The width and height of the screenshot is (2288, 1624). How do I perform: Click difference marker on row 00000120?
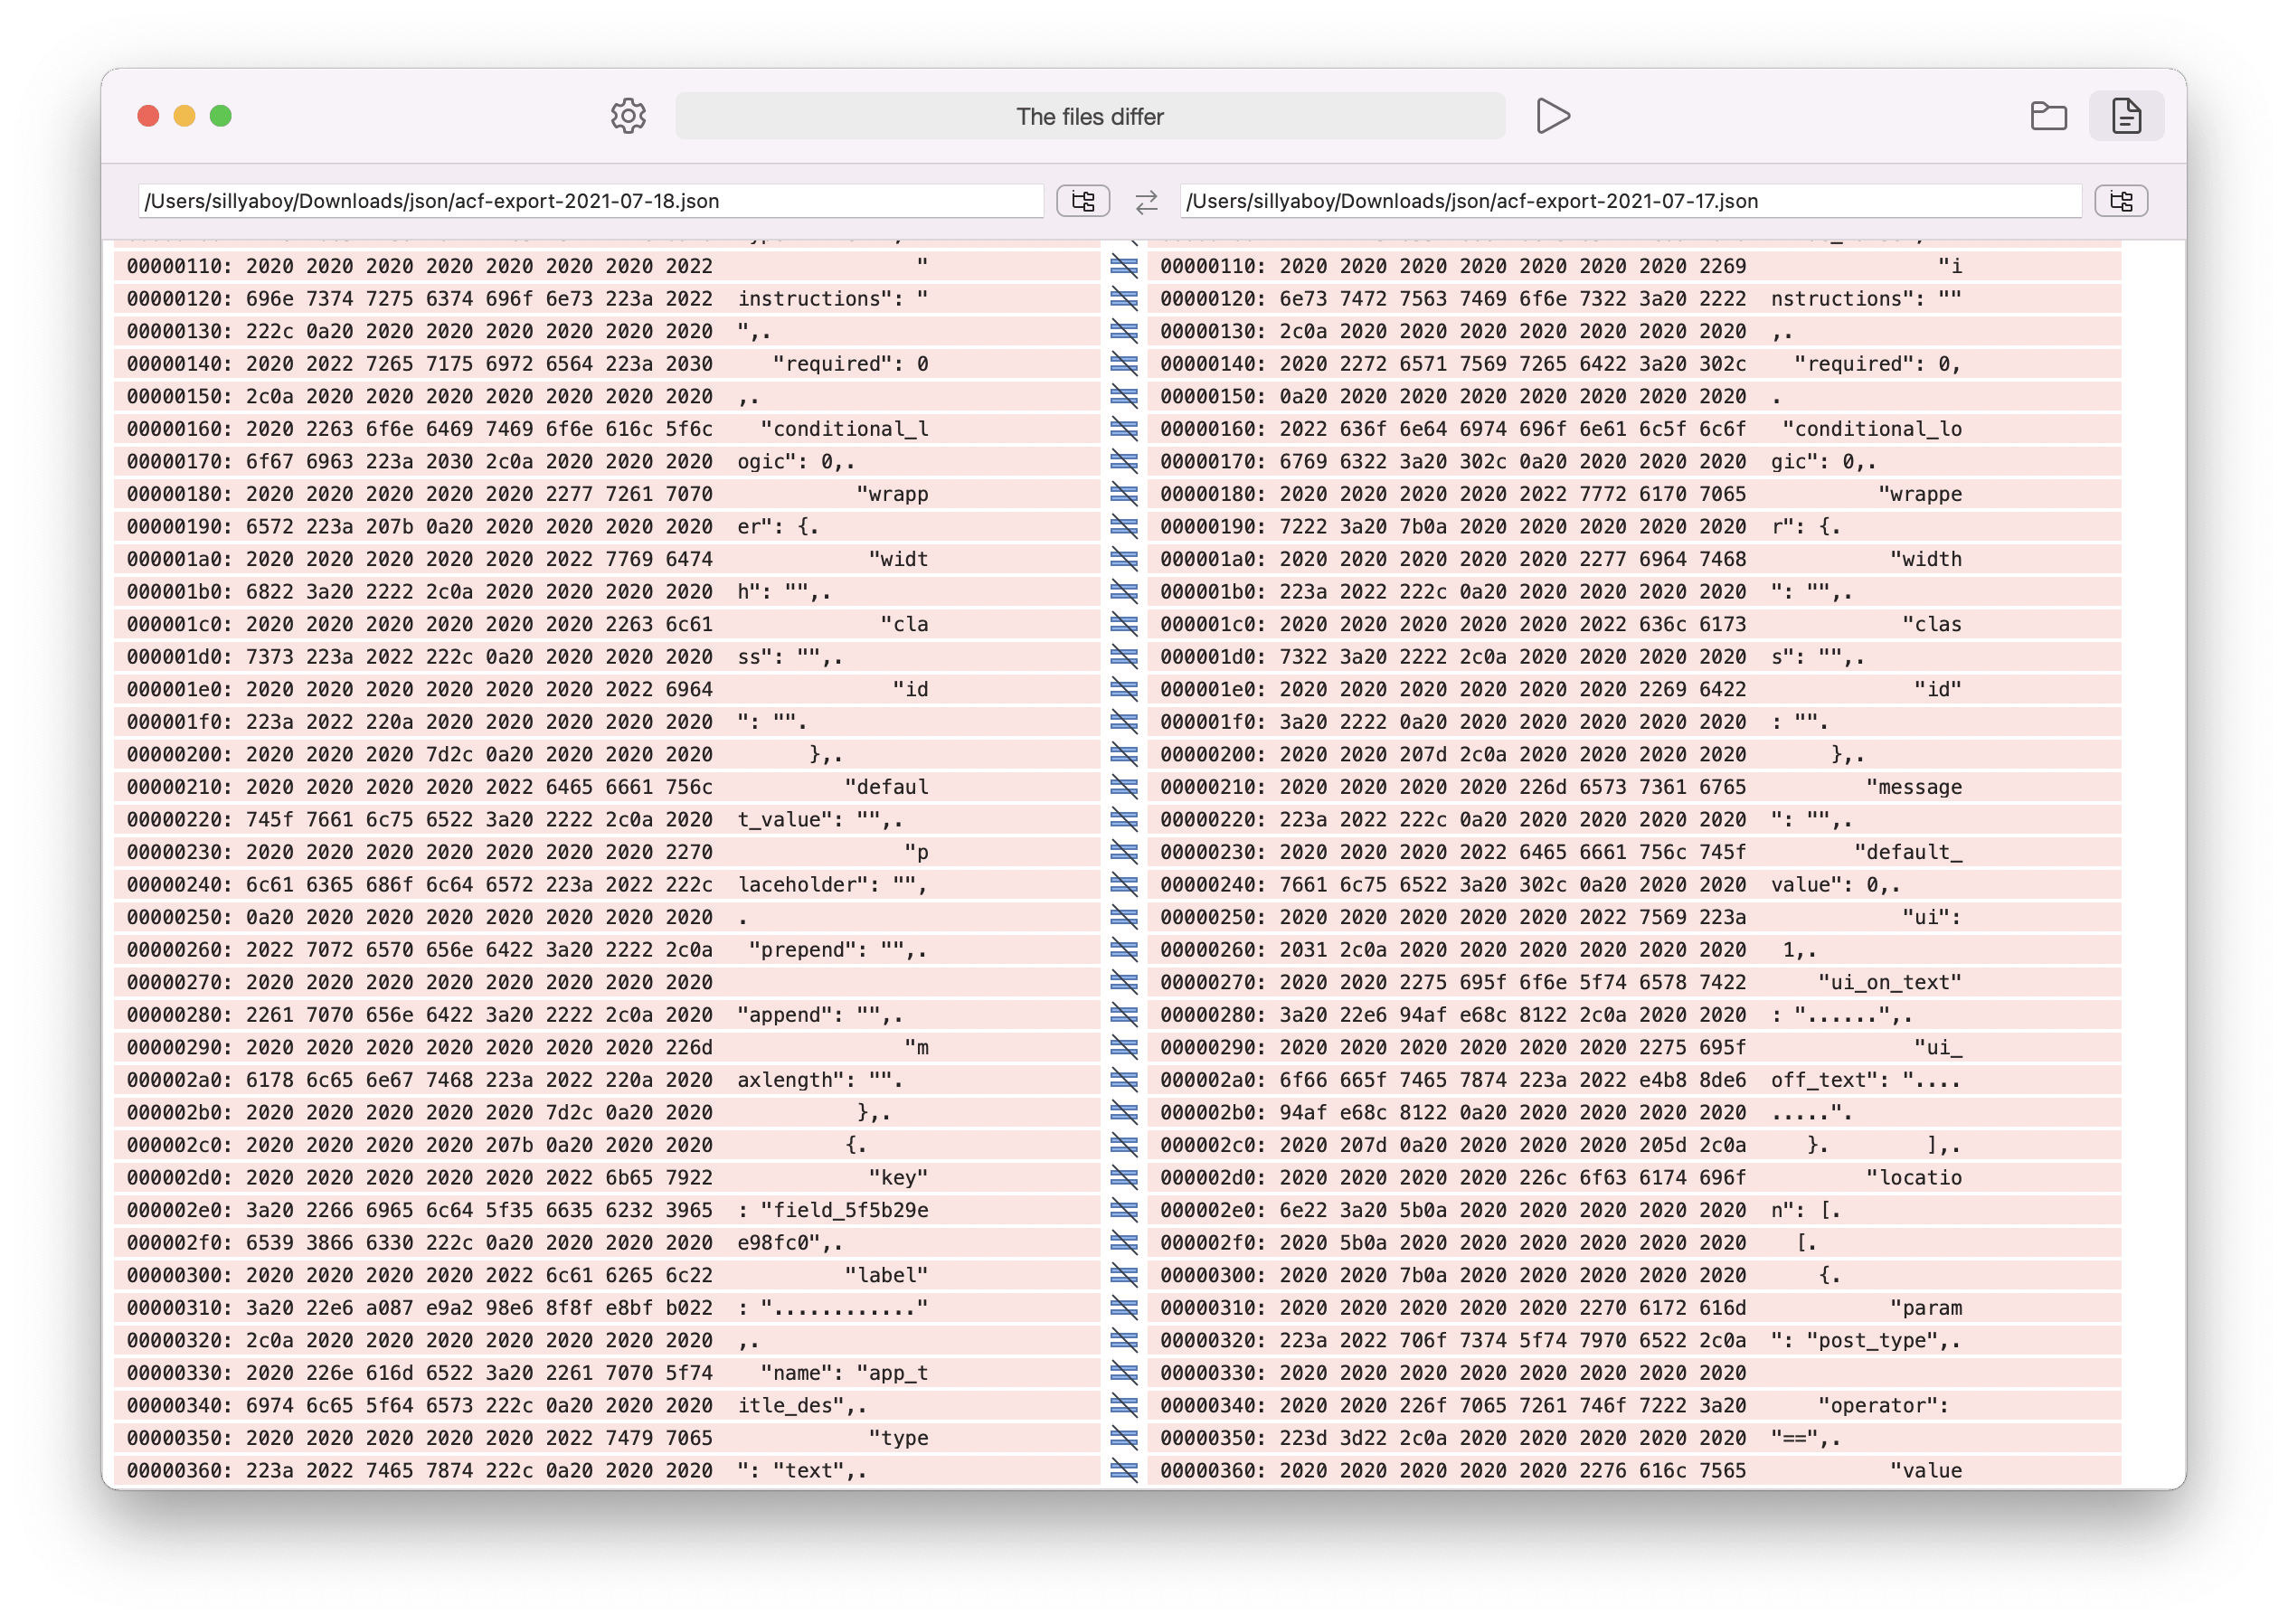click(x=1124, y=299)
